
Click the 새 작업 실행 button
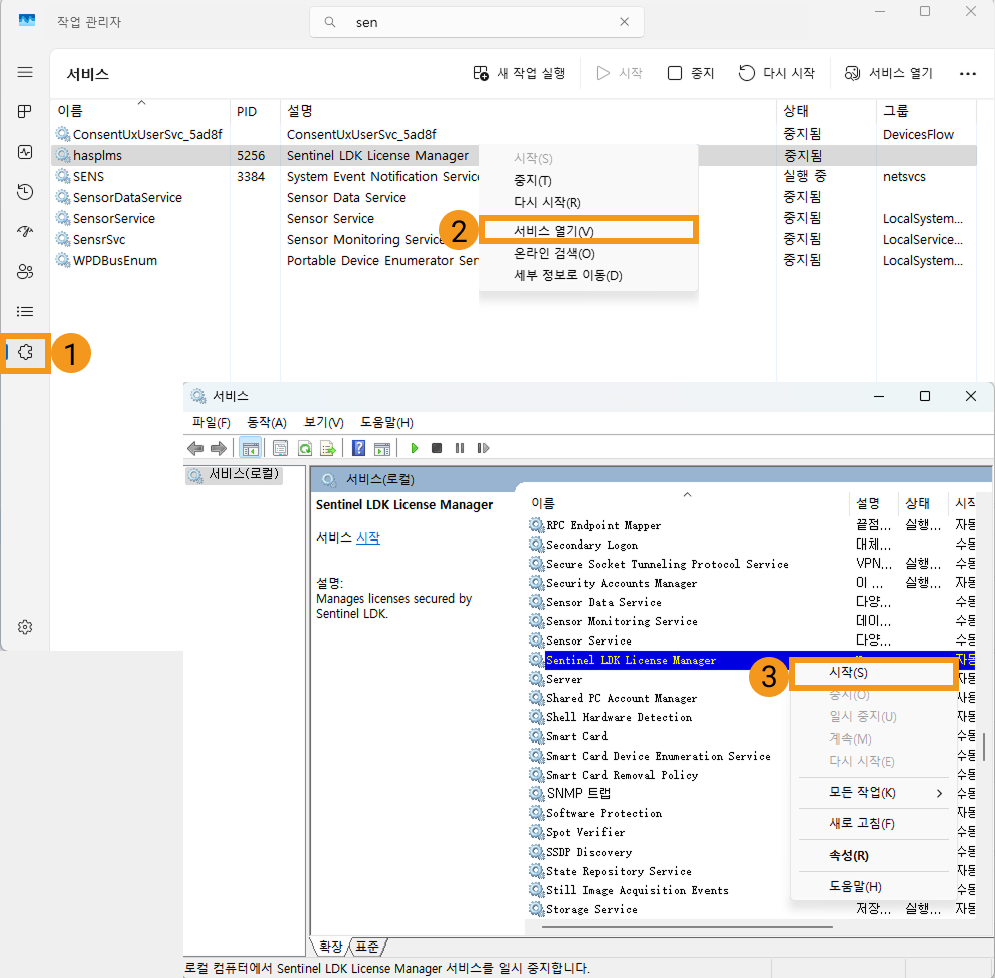click(x=519, y=73)
